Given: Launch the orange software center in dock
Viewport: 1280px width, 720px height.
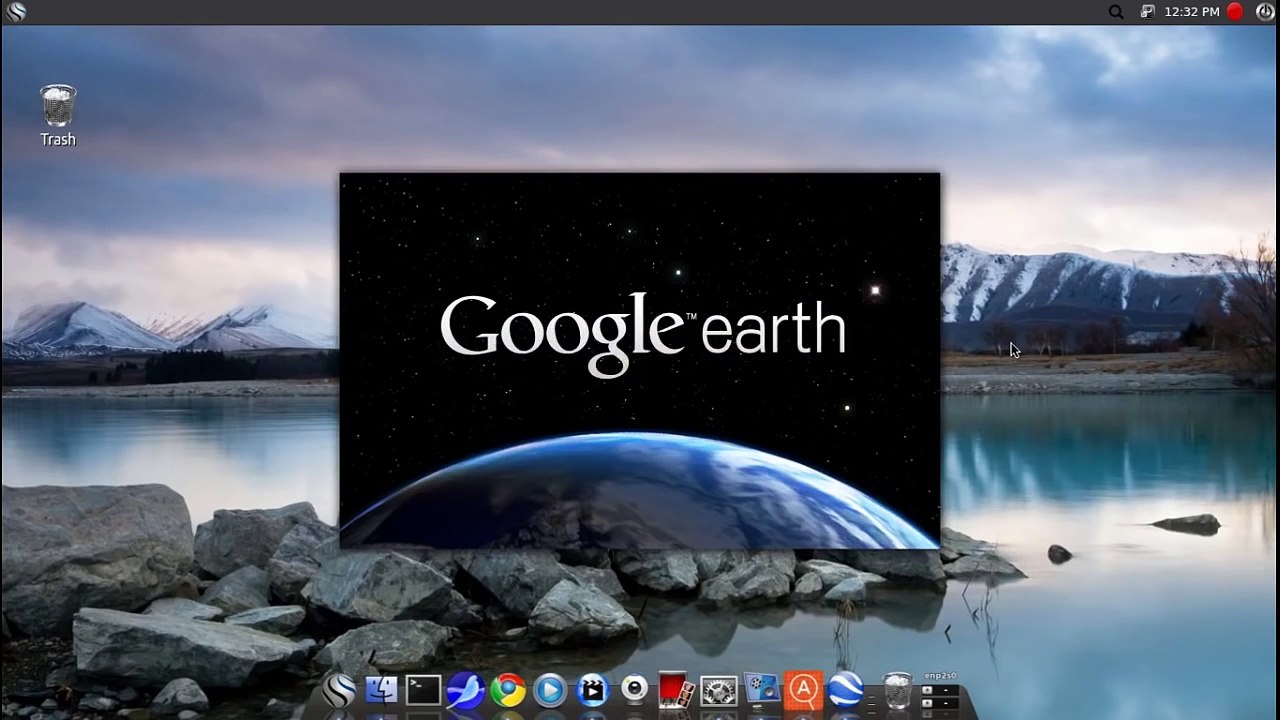Looking at the screenshot, I should point(803,690).
